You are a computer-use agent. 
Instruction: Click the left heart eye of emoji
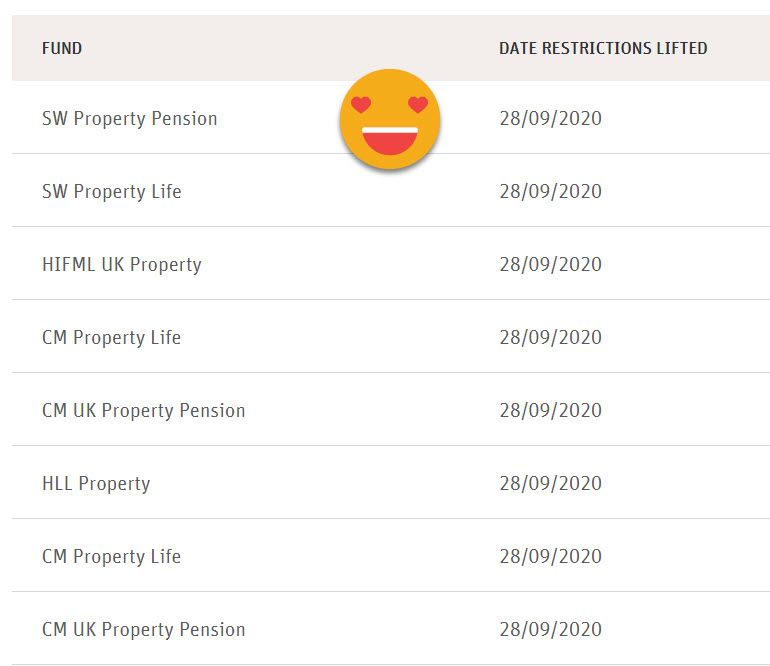[361, 105]
